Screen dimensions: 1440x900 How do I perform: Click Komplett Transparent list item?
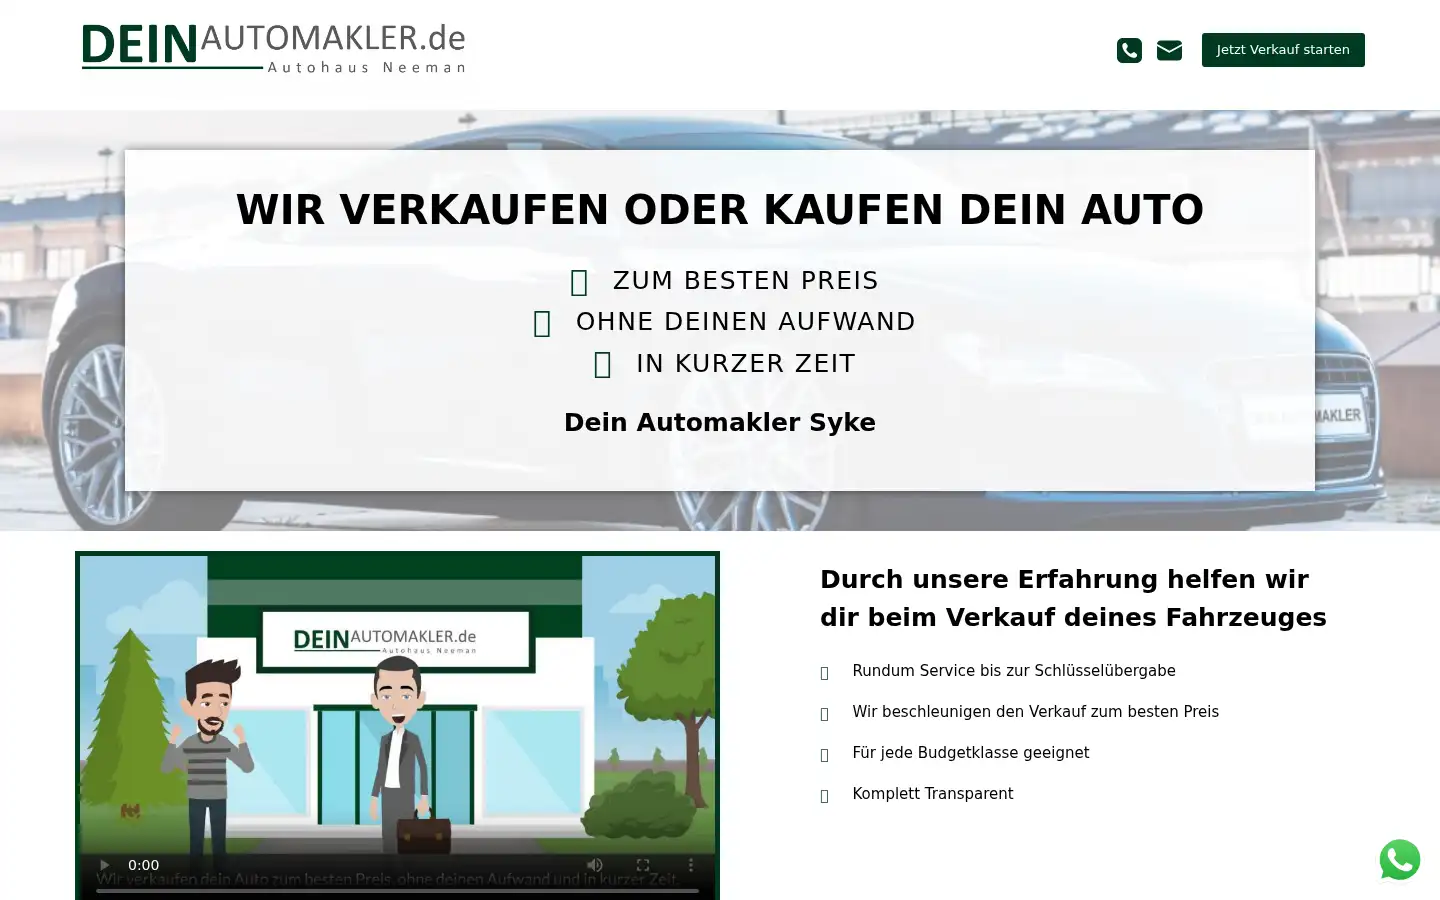click(x=932, y=794)
